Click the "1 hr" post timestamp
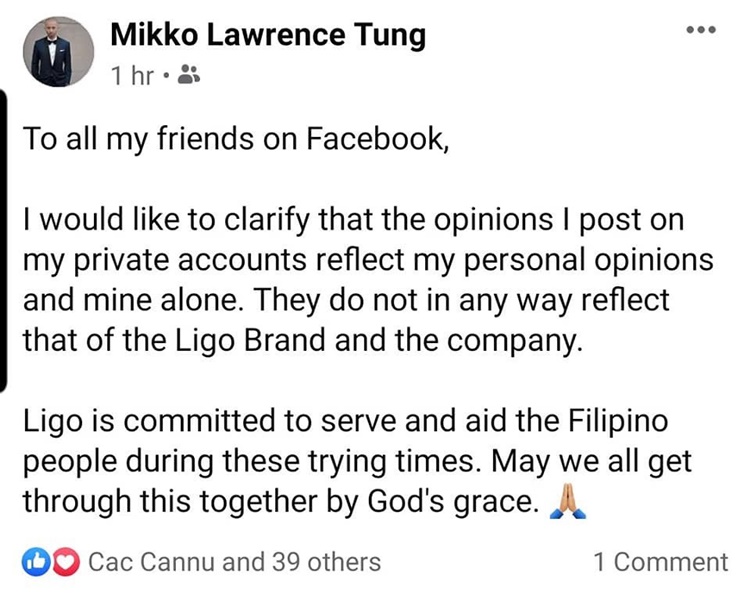This screenshot has width=750, height=593. (x=132, y=75)
